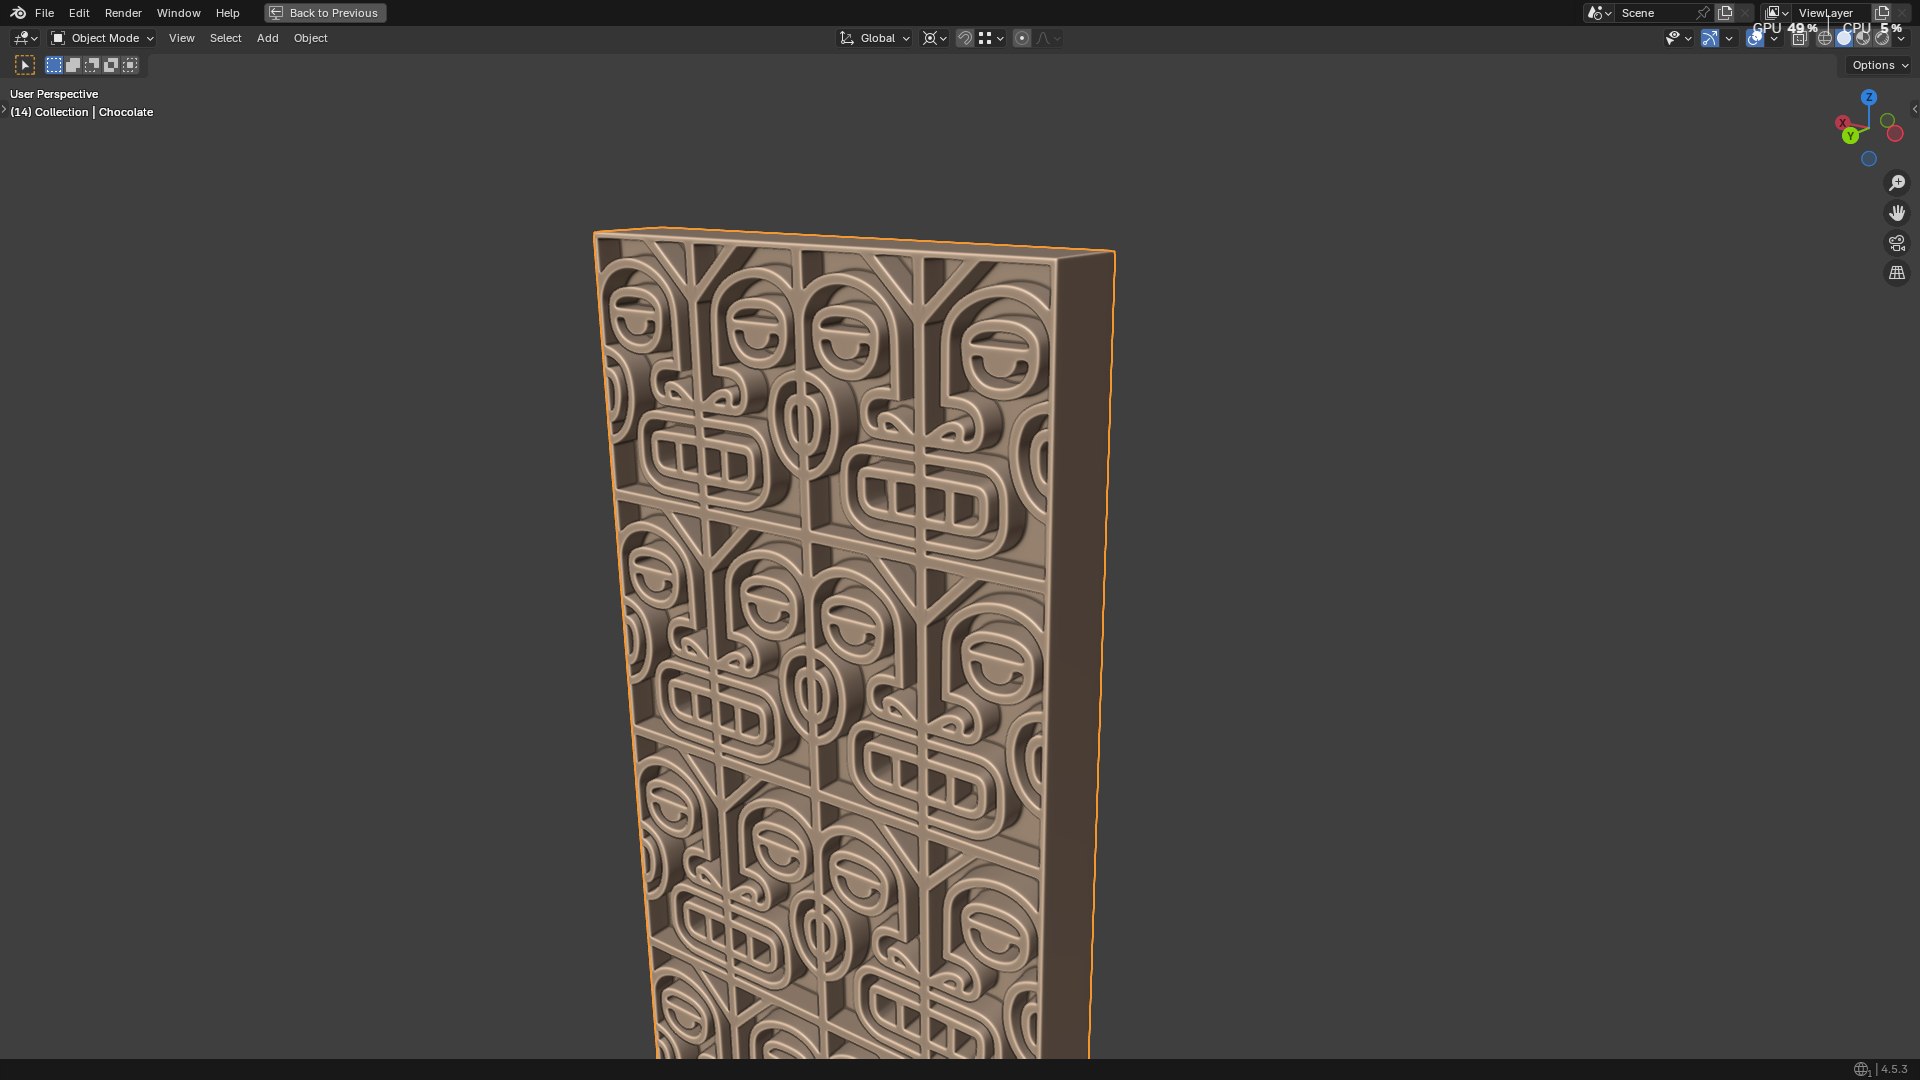1920x1080 pixels.
Task: Click the Y axis on navigation gizmo
Action: click(1851, 136)
